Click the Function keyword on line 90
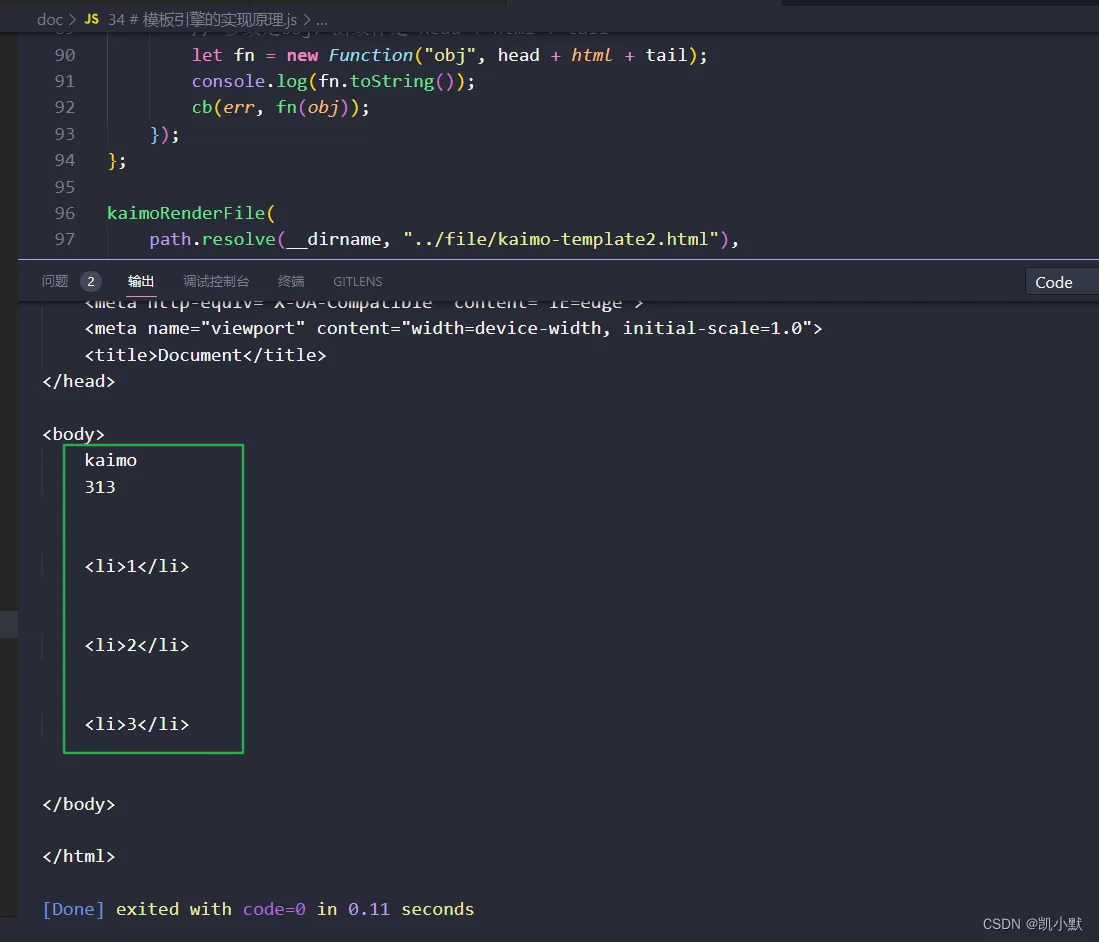 click(x=370, y=56)
